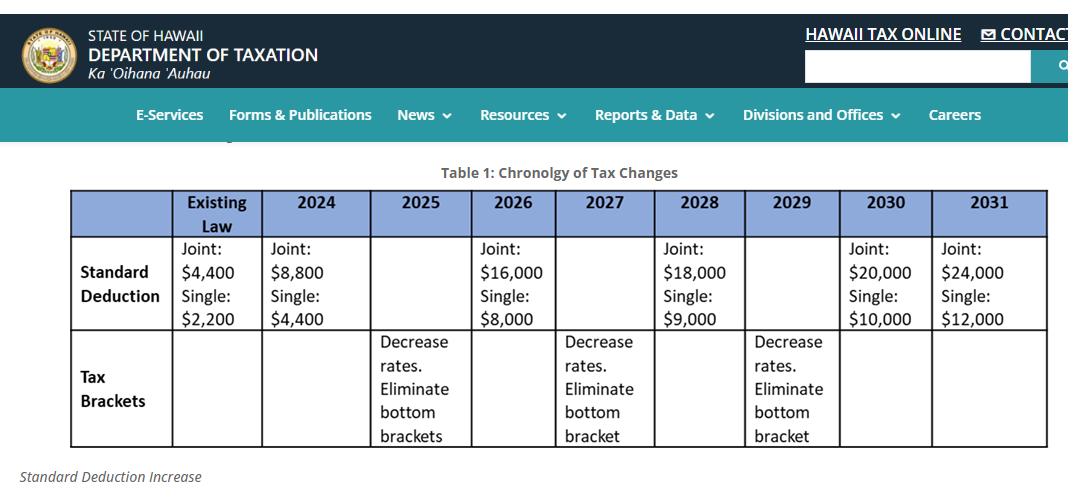Expand the Reports & Data menu
This screenshot has width=1068, height=486.
pyautogui.click(x=654, y=115)
